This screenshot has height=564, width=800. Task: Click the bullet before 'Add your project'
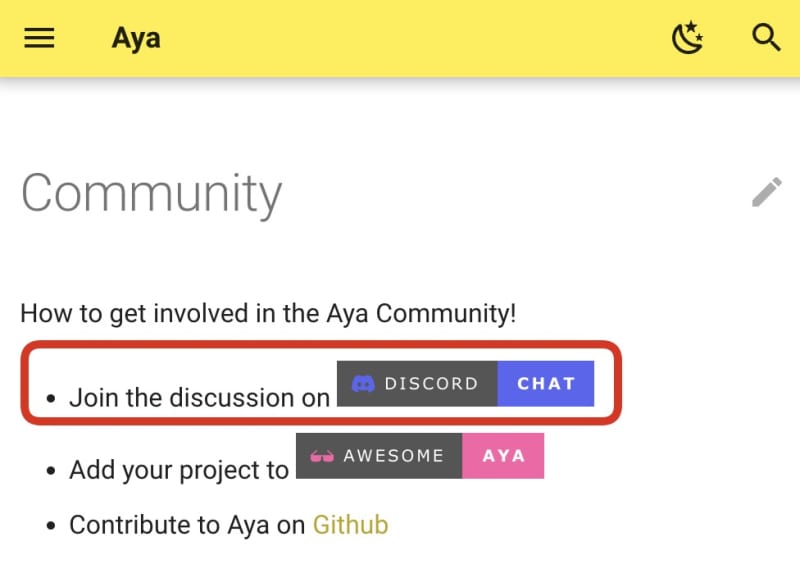51,471
